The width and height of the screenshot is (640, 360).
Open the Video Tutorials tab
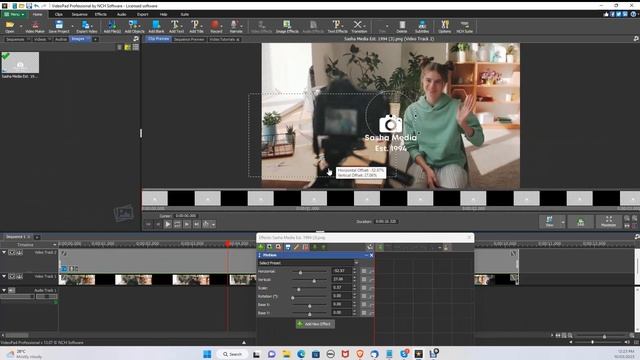224,39
